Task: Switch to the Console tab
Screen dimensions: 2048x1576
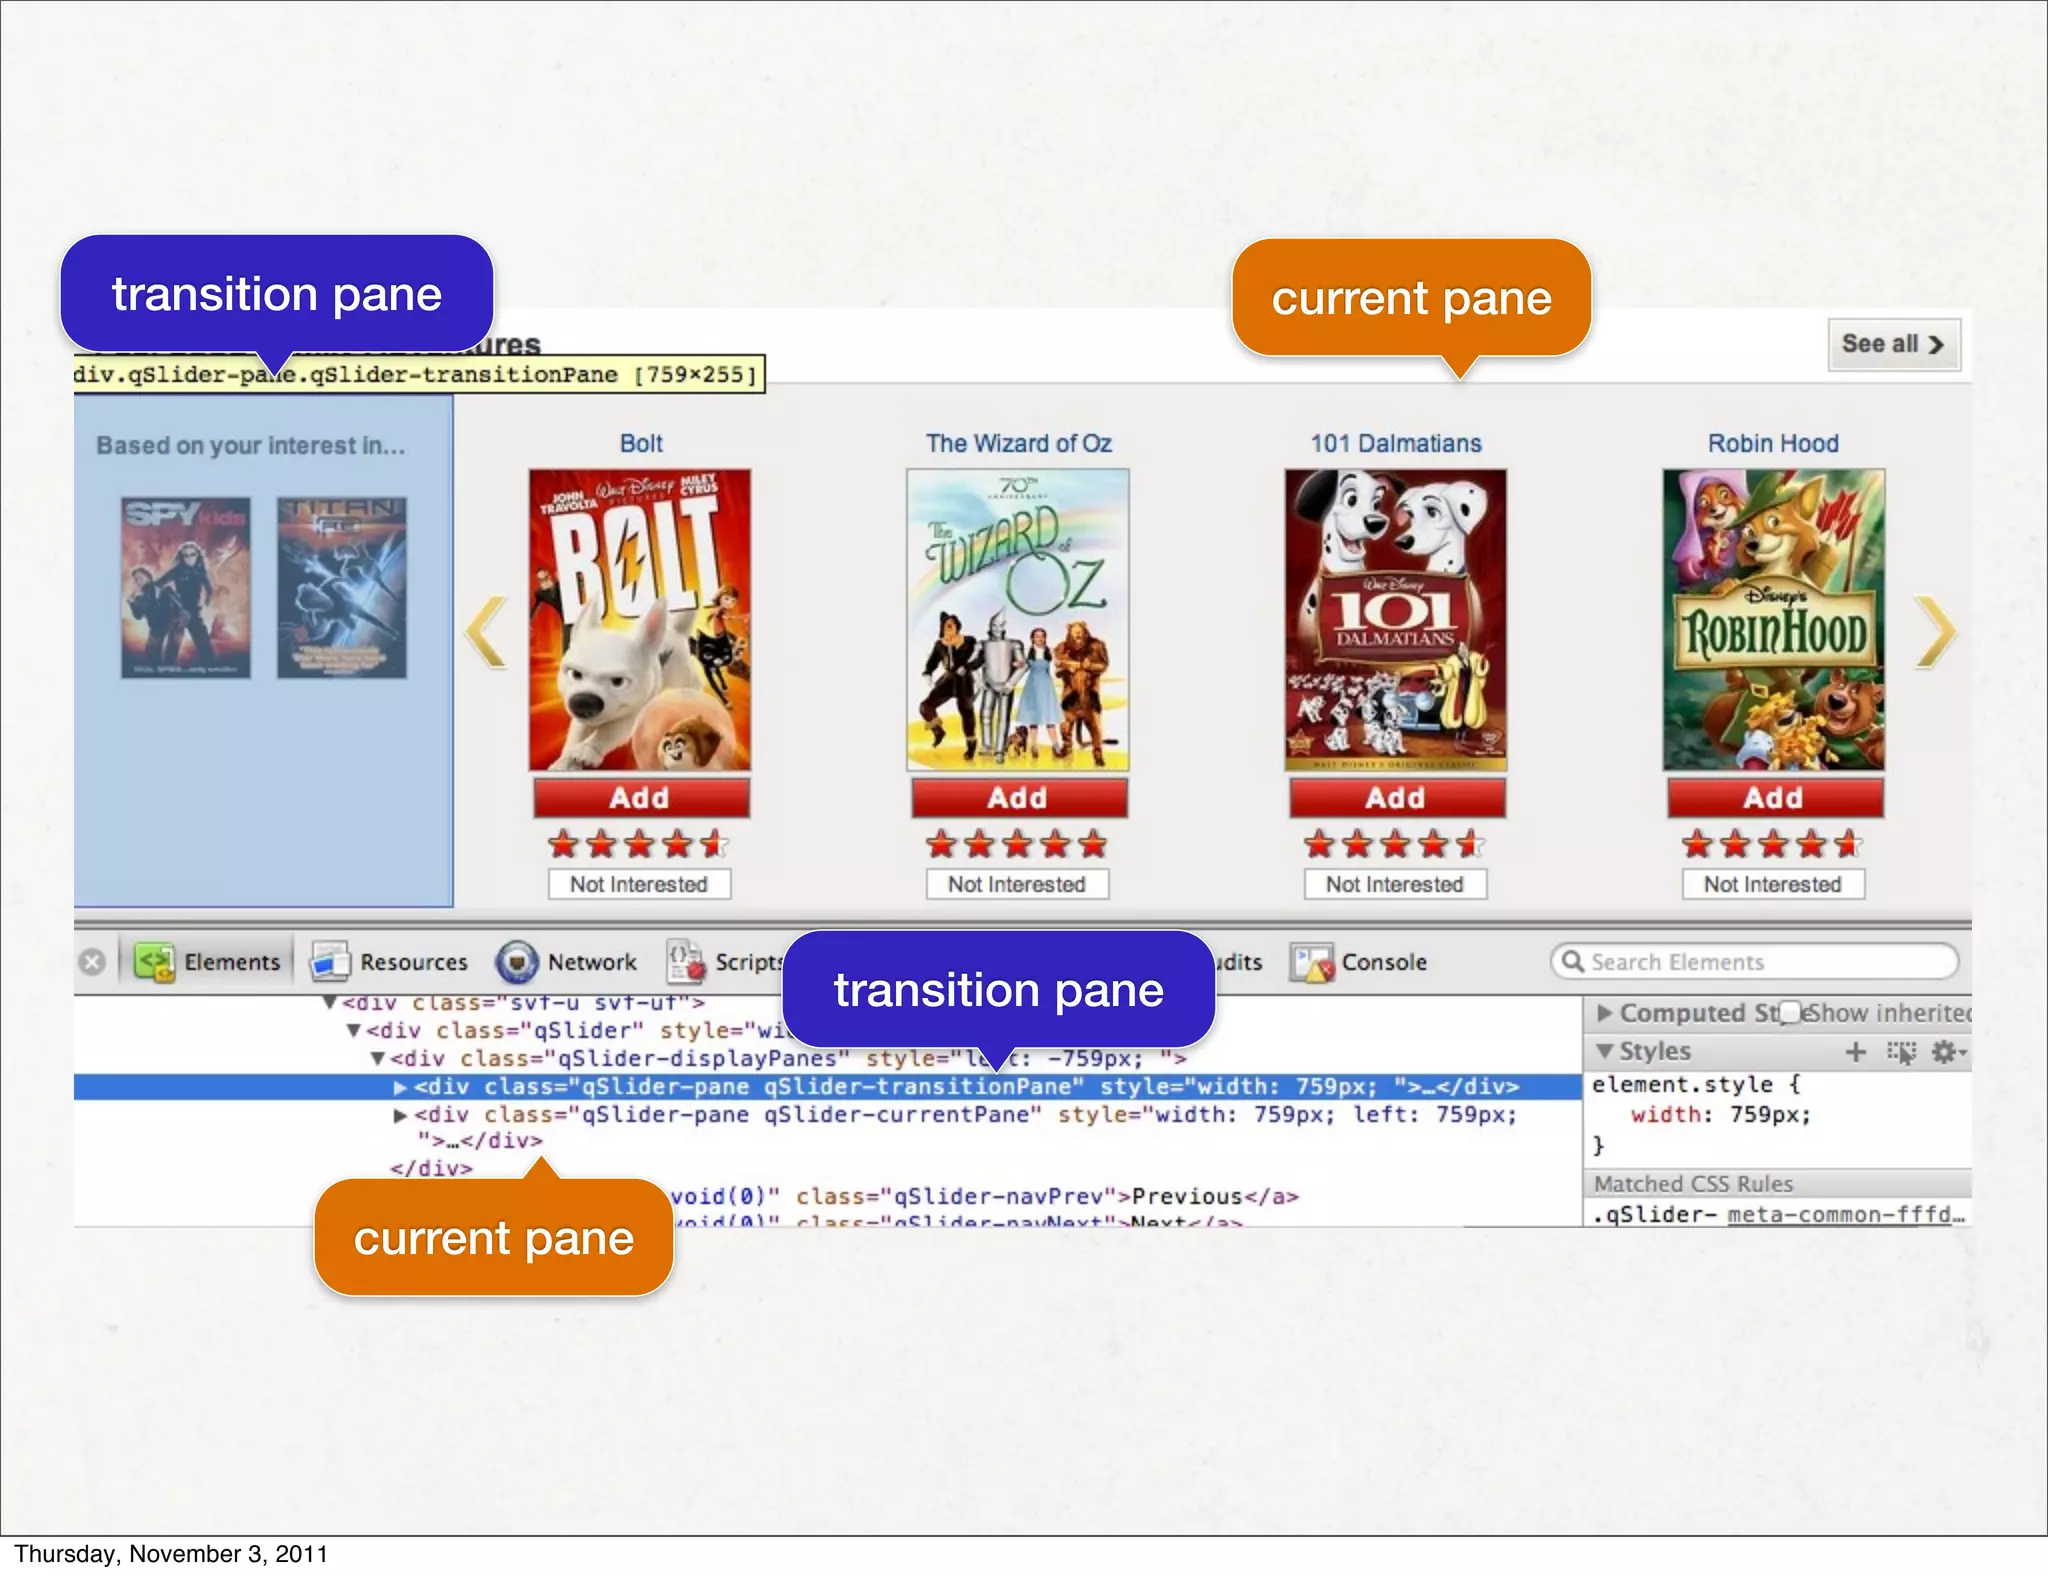Action: [1358, 962]
